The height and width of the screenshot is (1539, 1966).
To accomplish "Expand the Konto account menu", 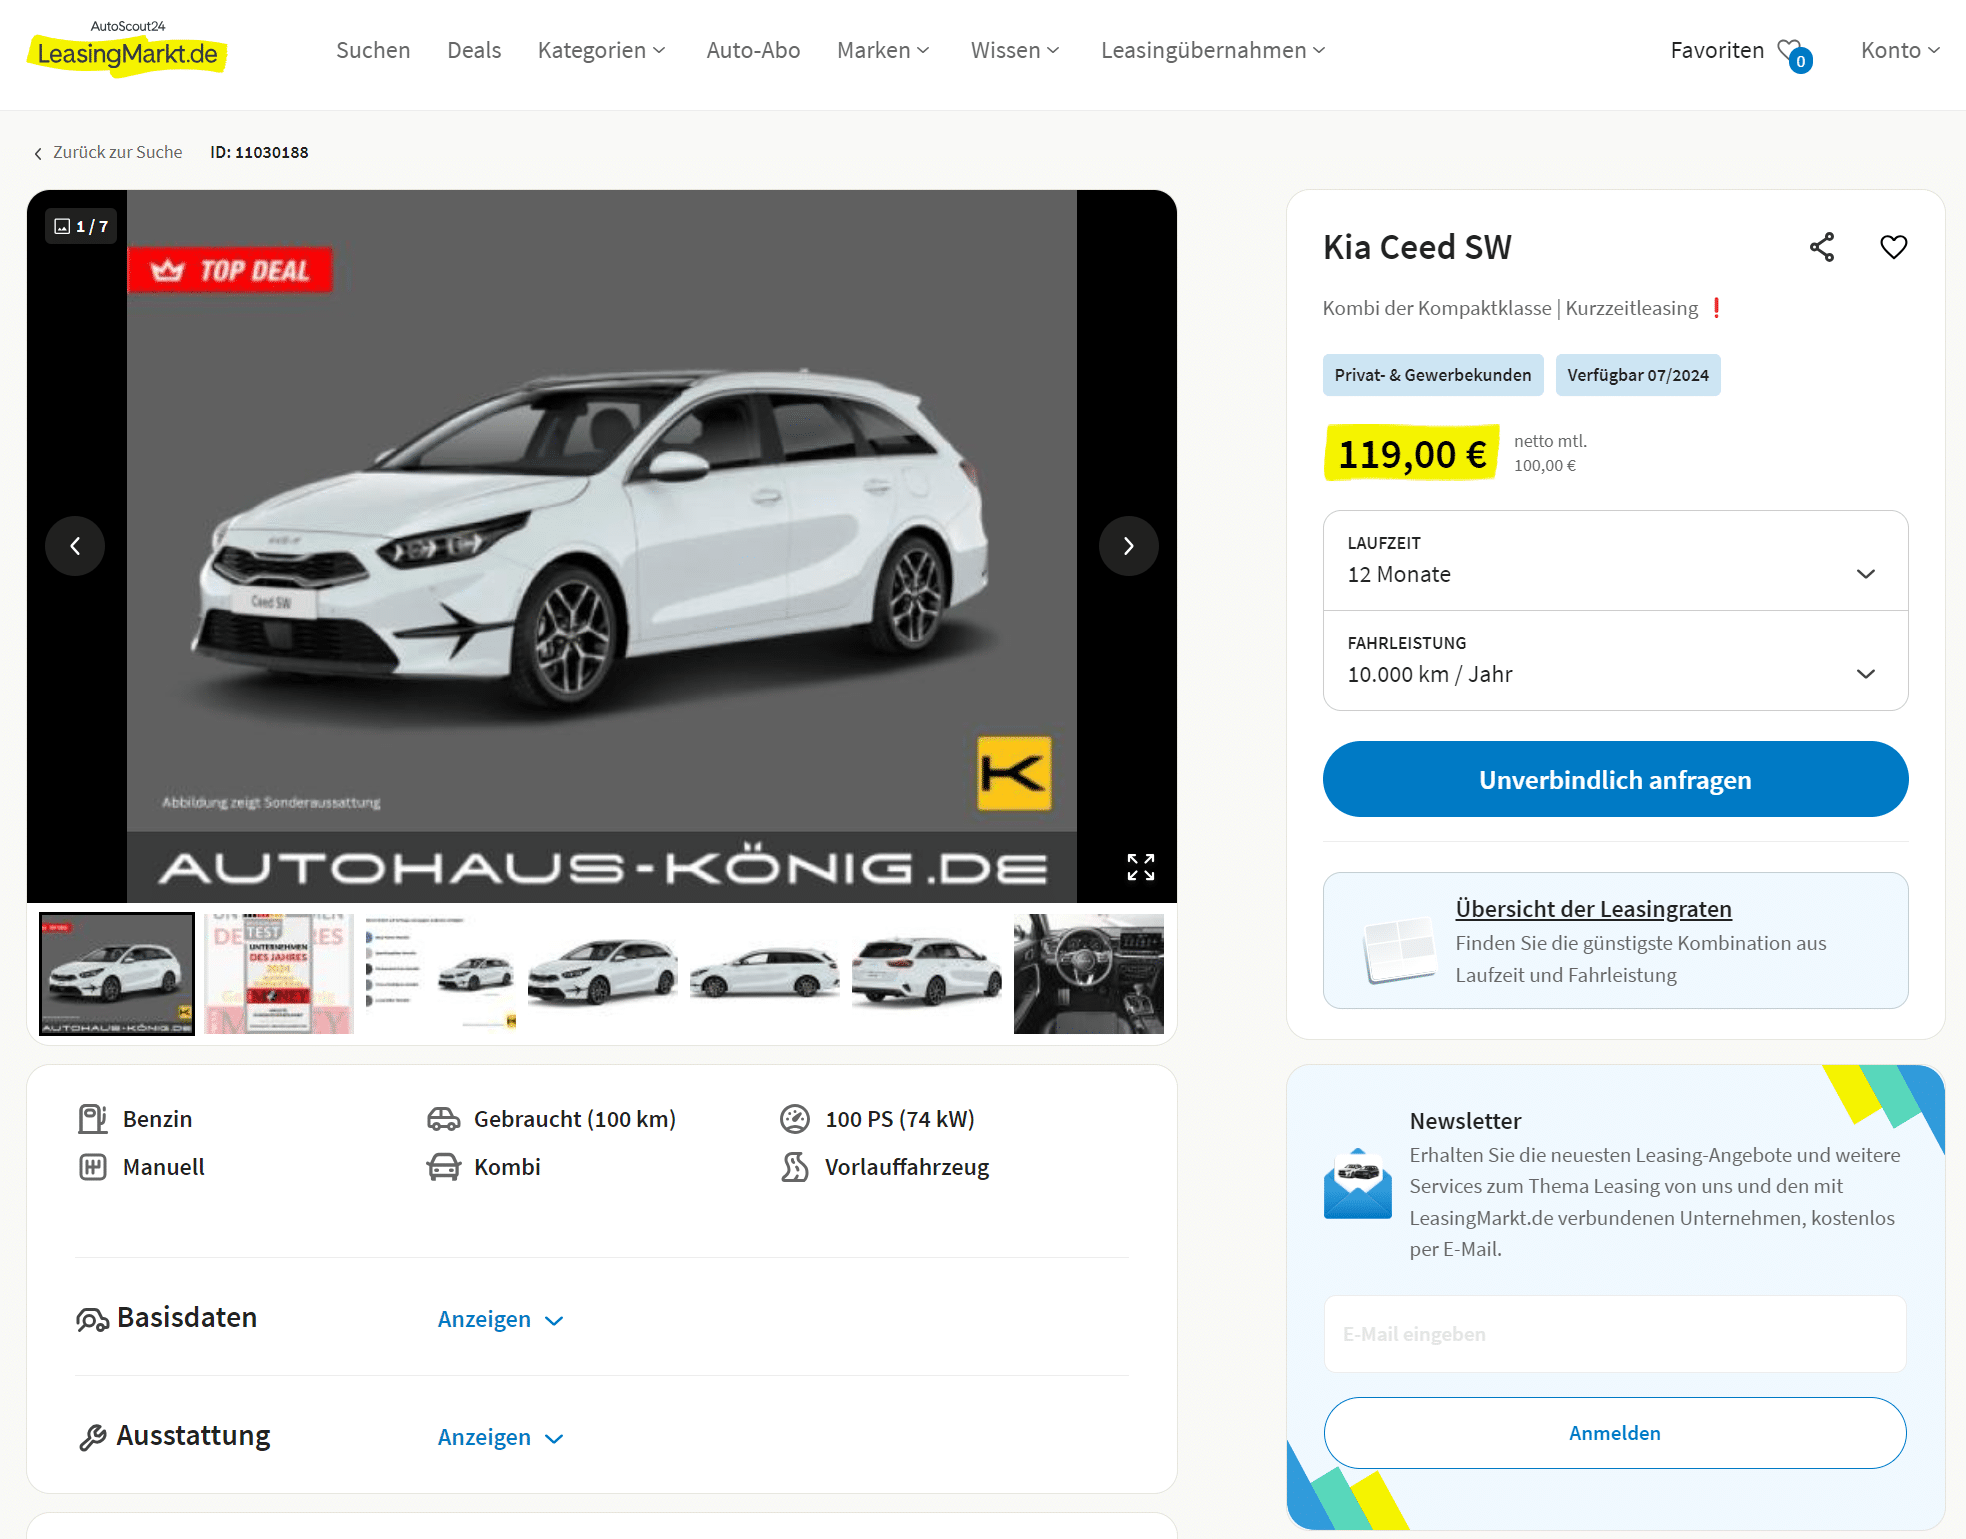I will [x=1900, y=50].
